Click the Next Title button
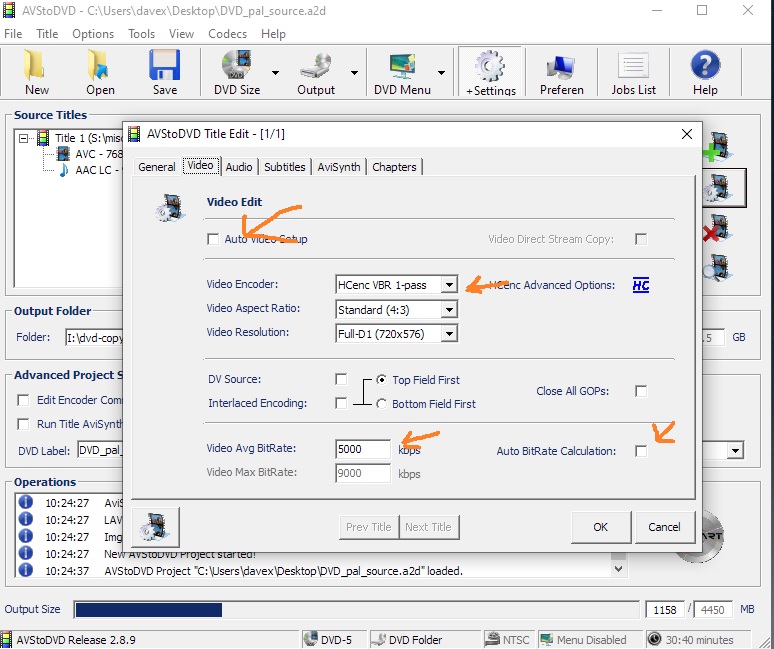774x649 pixels. point(428,527)
